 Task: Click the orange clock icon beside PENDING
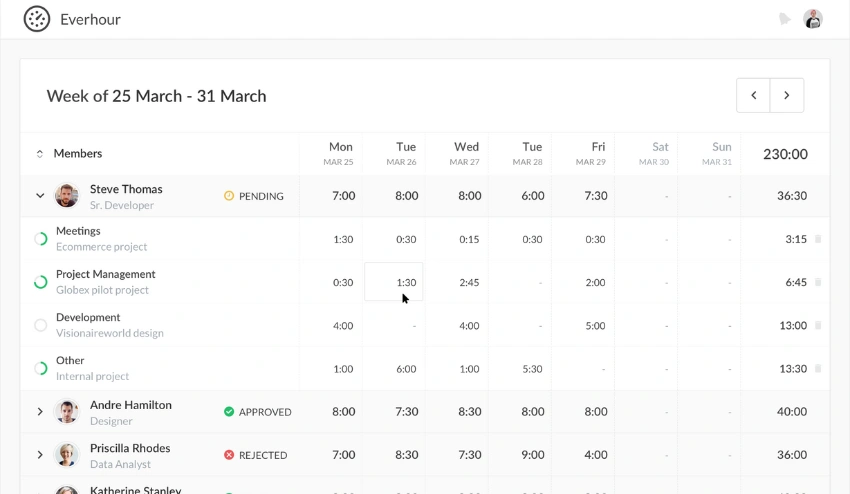click(x=229, y=196)
